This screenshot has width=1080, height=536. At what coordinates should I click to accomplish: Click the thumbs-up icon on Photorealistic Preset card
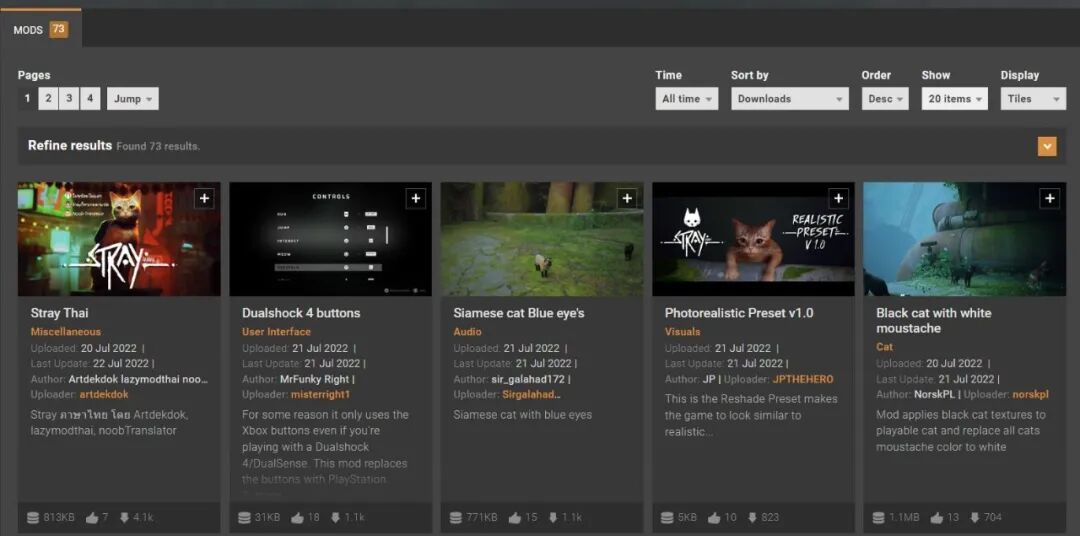(x=714, y=517)
